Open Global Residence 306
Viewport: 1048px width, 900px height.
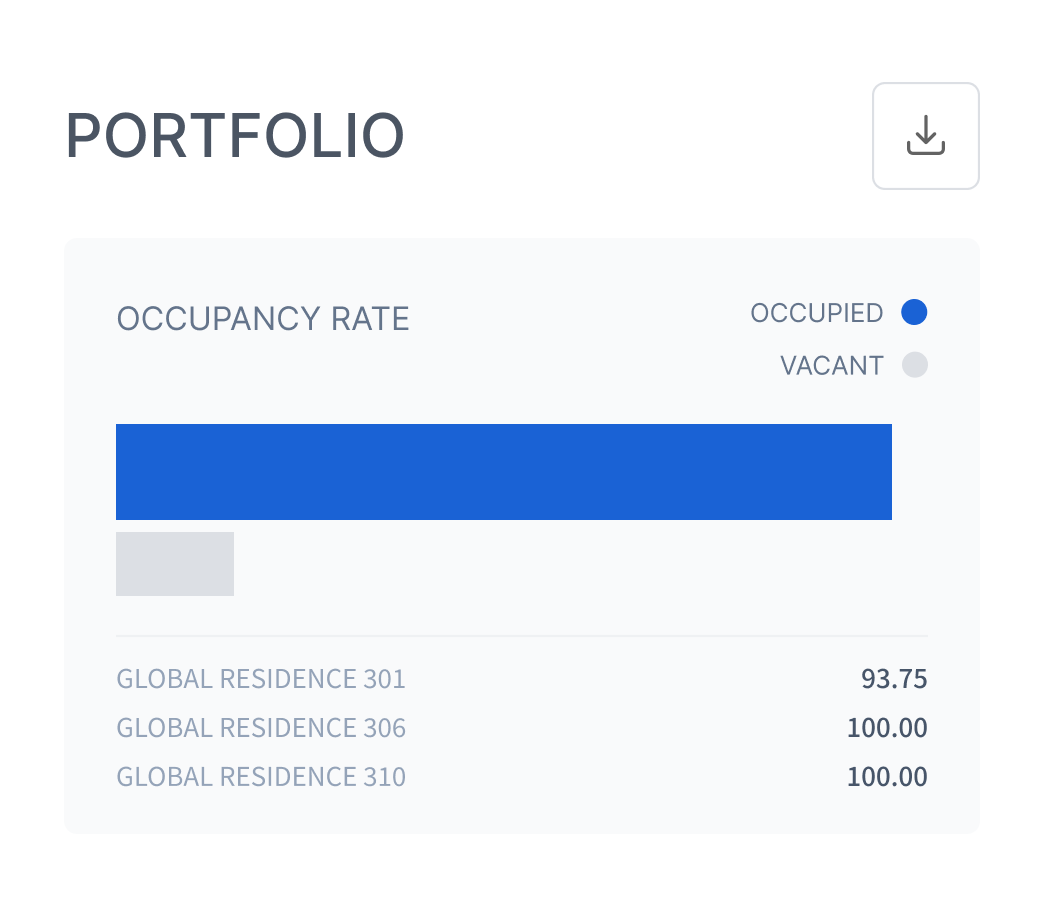pyautogui.click(x=261, y=728)
